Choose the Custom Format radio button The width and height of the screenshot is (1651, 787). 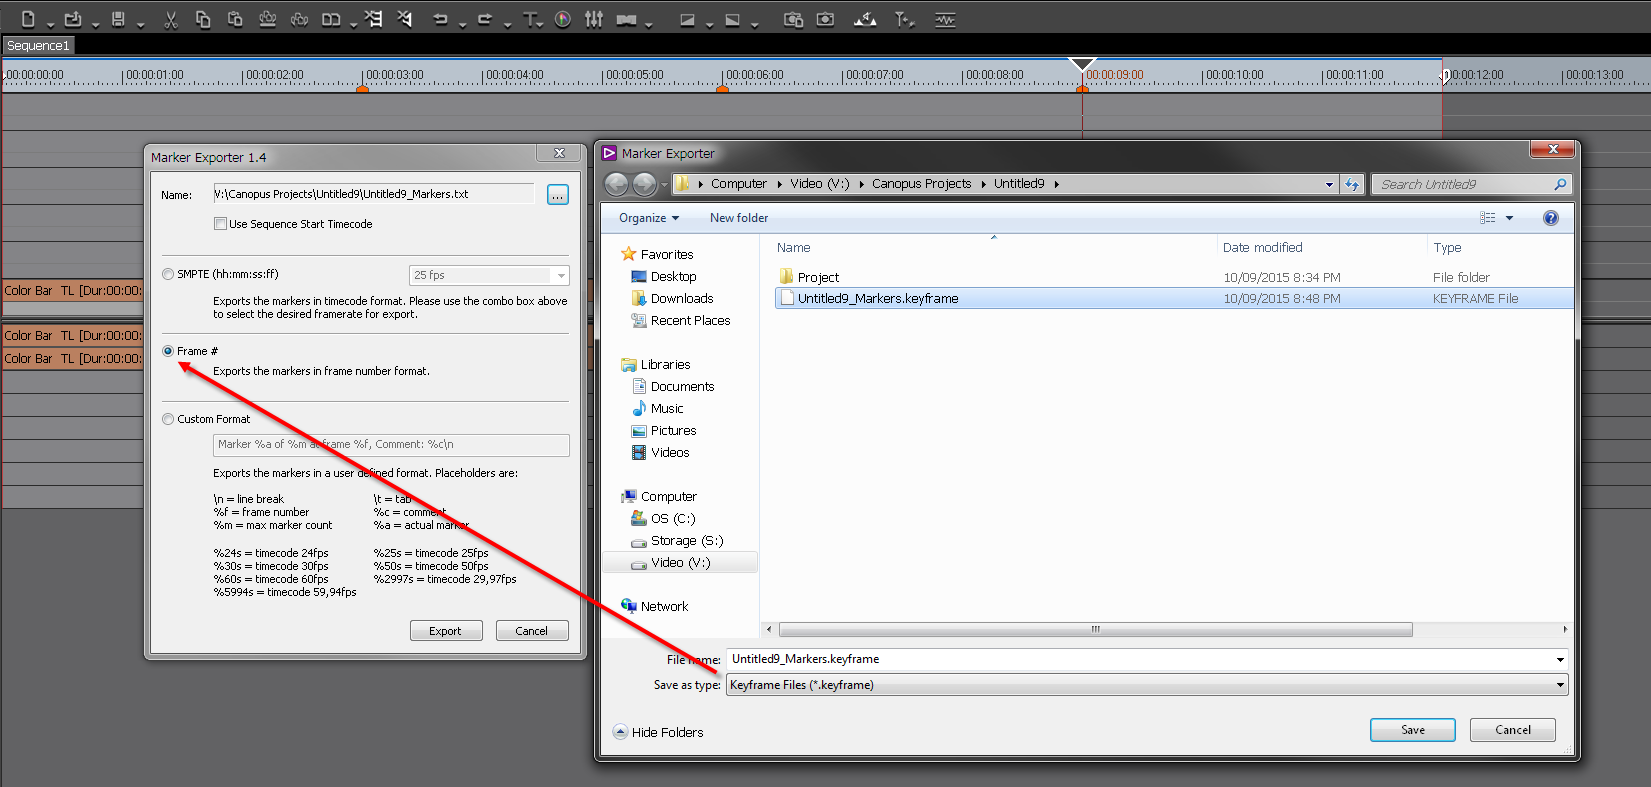[168, 419]
